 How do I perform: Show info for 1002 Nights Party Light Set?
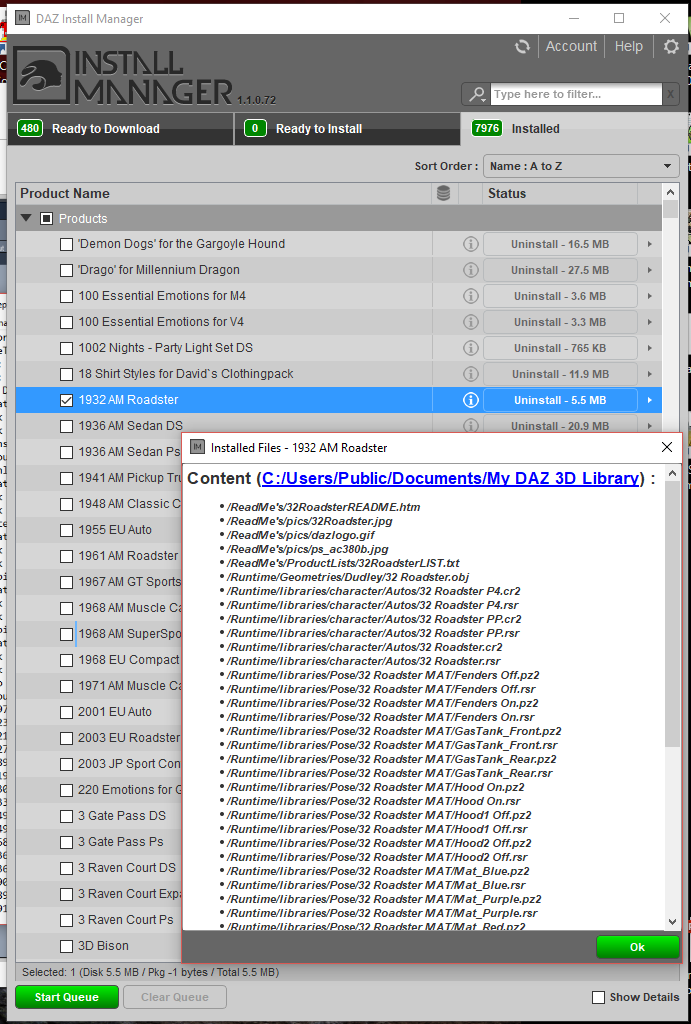coord(470,348)
